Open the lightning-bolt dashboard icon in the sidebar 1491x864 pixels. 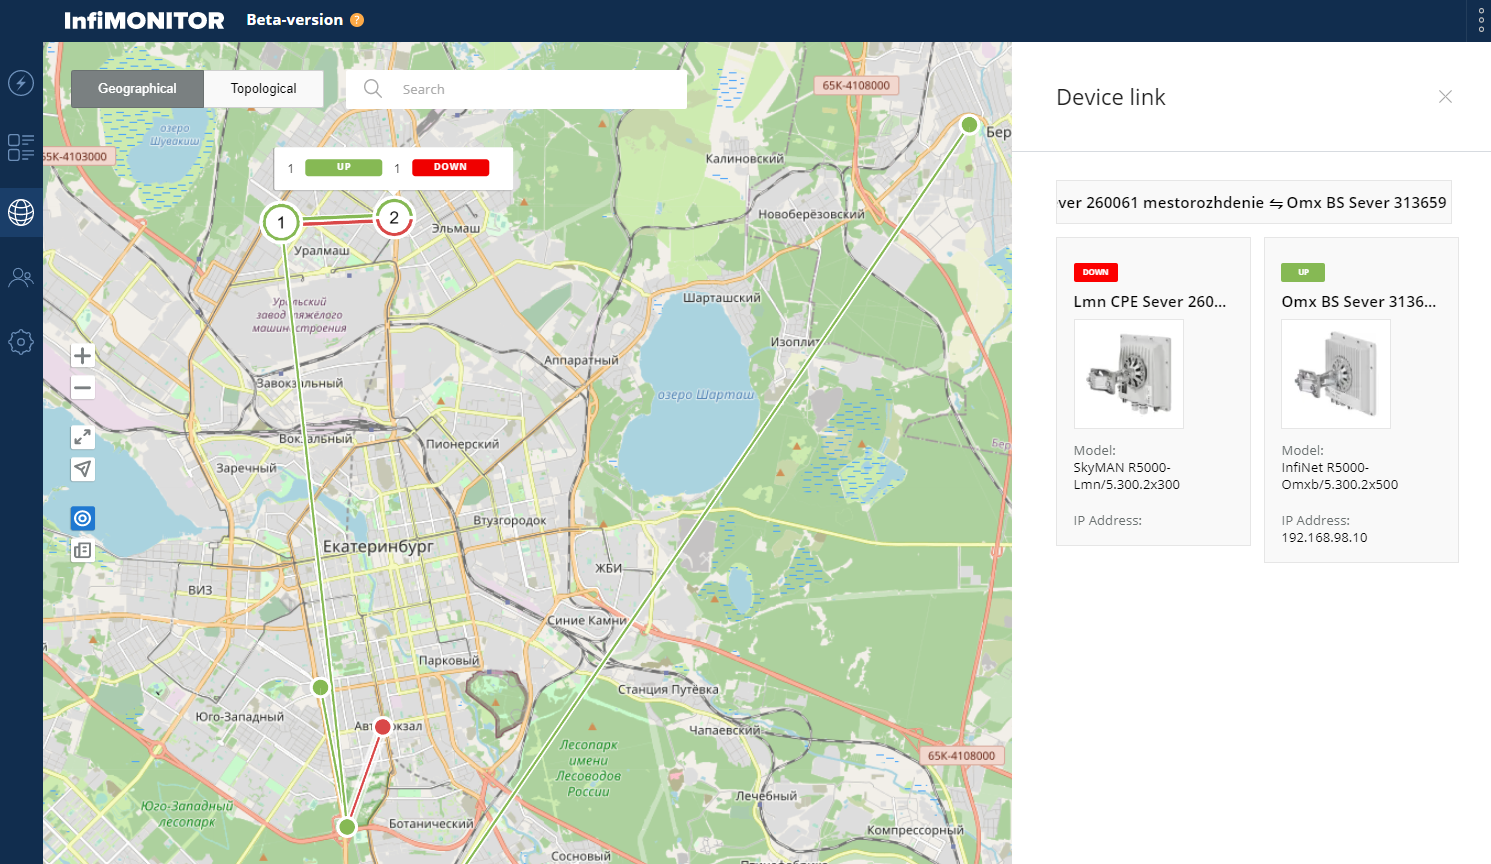click(x=21, y=83)
